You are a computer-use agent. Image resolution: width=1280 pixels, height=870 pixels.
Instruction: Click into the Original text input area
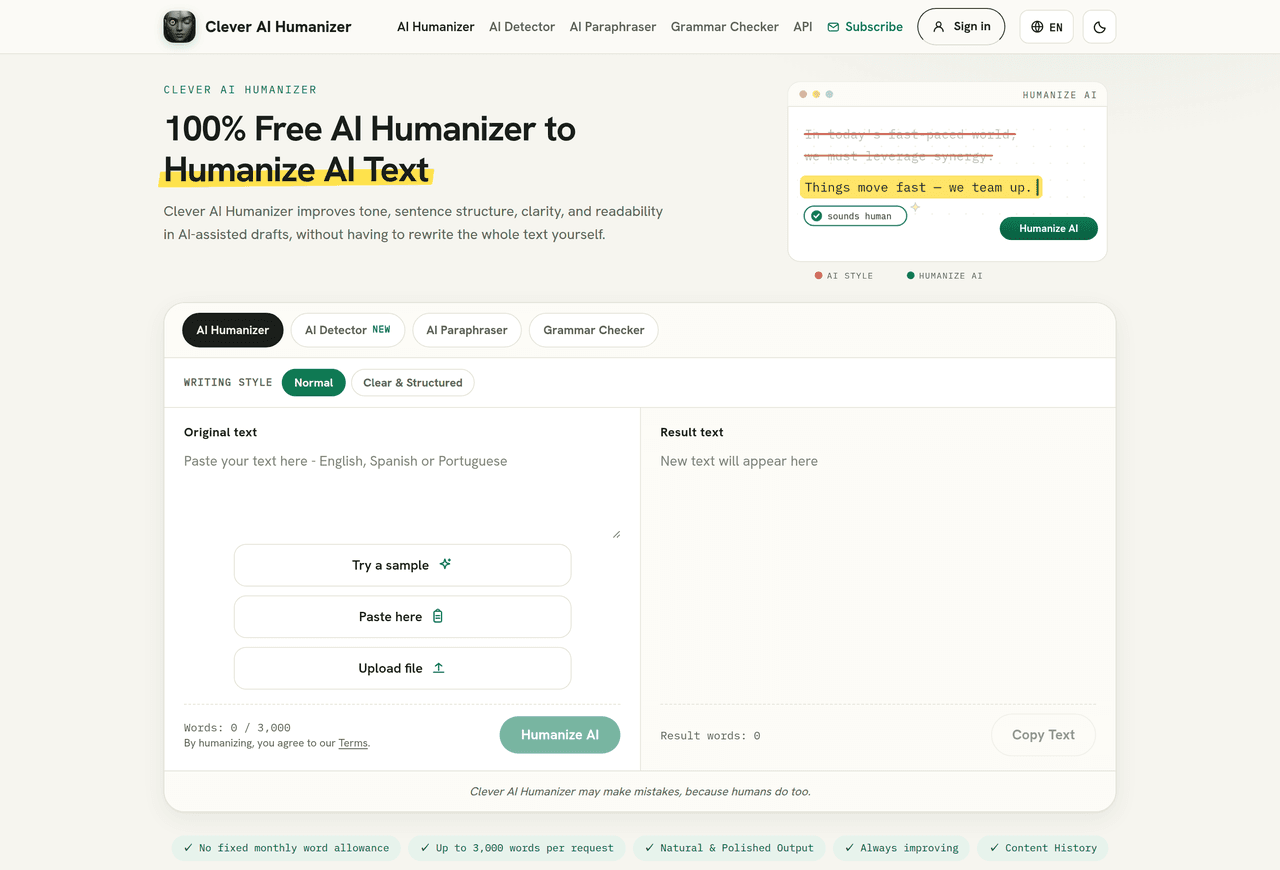pyautogui.click(x=402, y=495)
